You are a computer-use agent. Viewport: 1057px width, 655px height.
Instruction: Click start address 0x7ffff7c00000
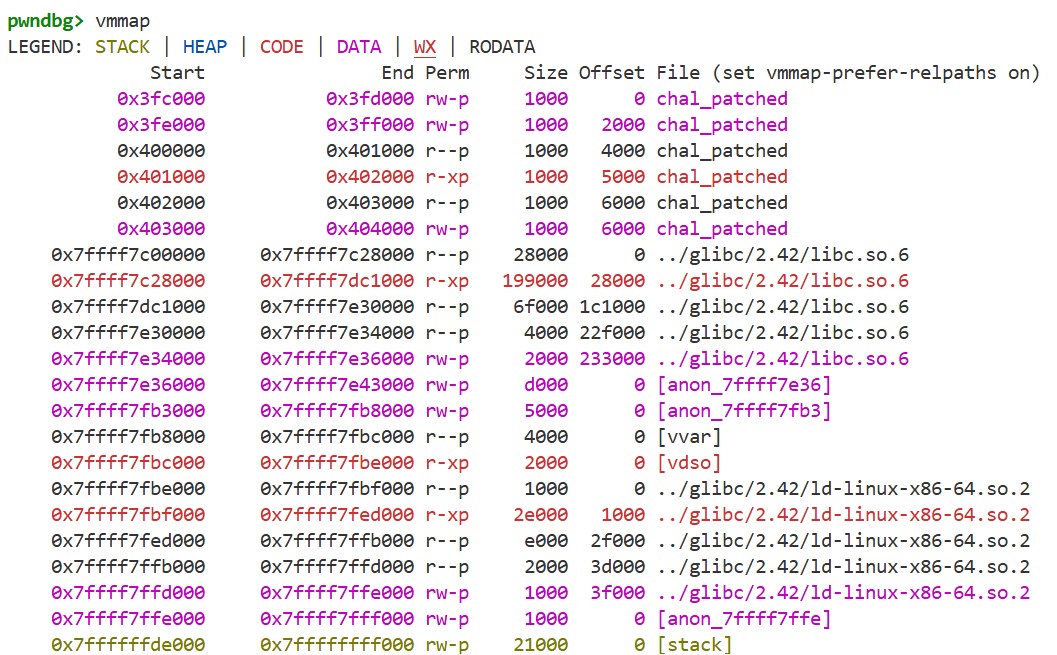click(128, 255)
